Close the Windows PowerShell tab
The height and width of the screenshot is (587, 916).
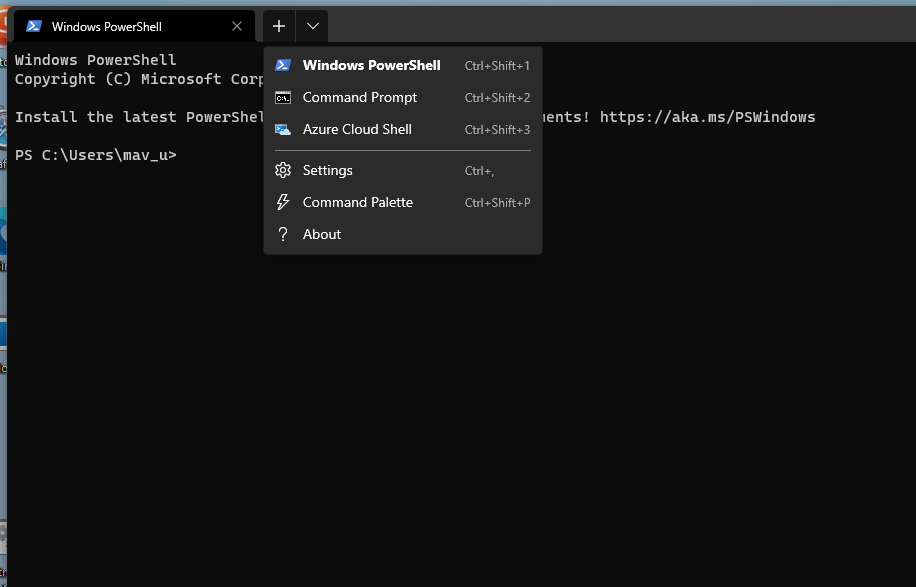[x=237, y=26]
